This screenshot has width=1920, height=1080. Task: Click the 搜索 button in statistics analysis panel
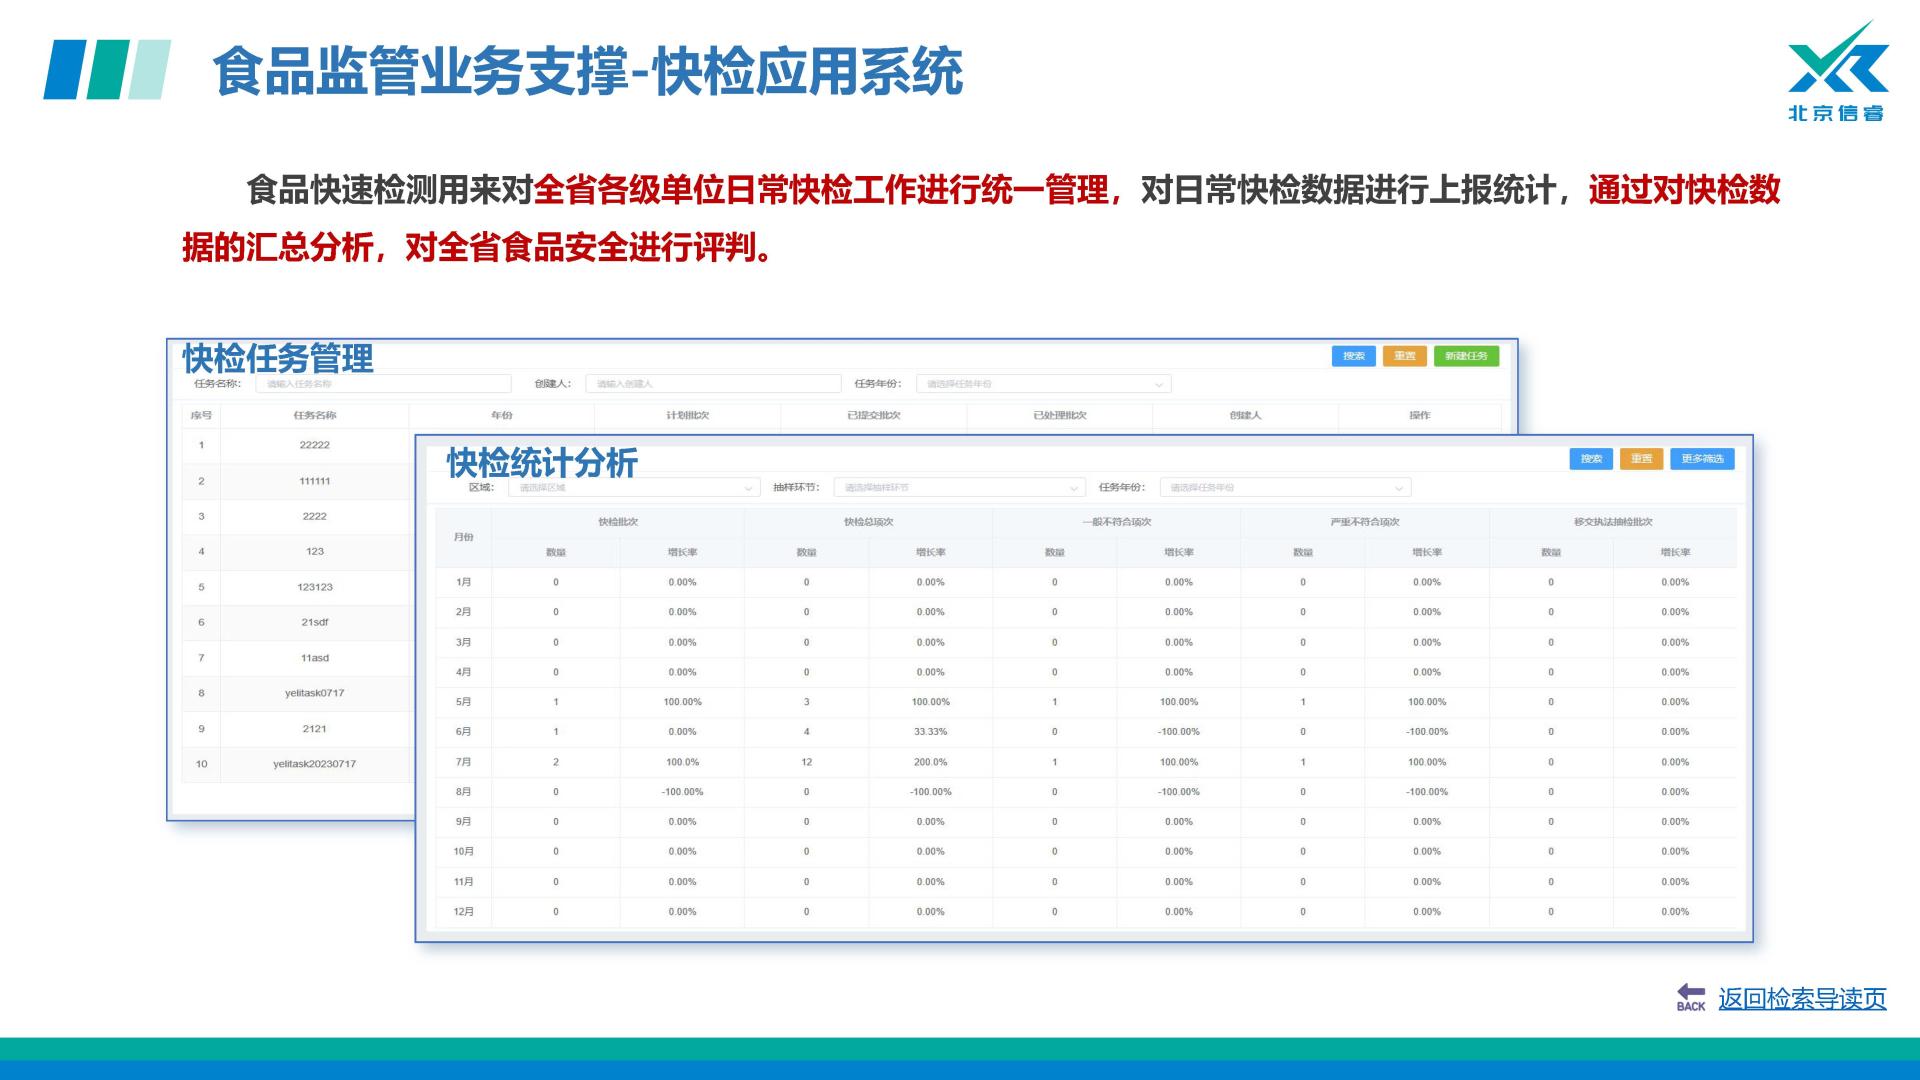[1591, 459]
